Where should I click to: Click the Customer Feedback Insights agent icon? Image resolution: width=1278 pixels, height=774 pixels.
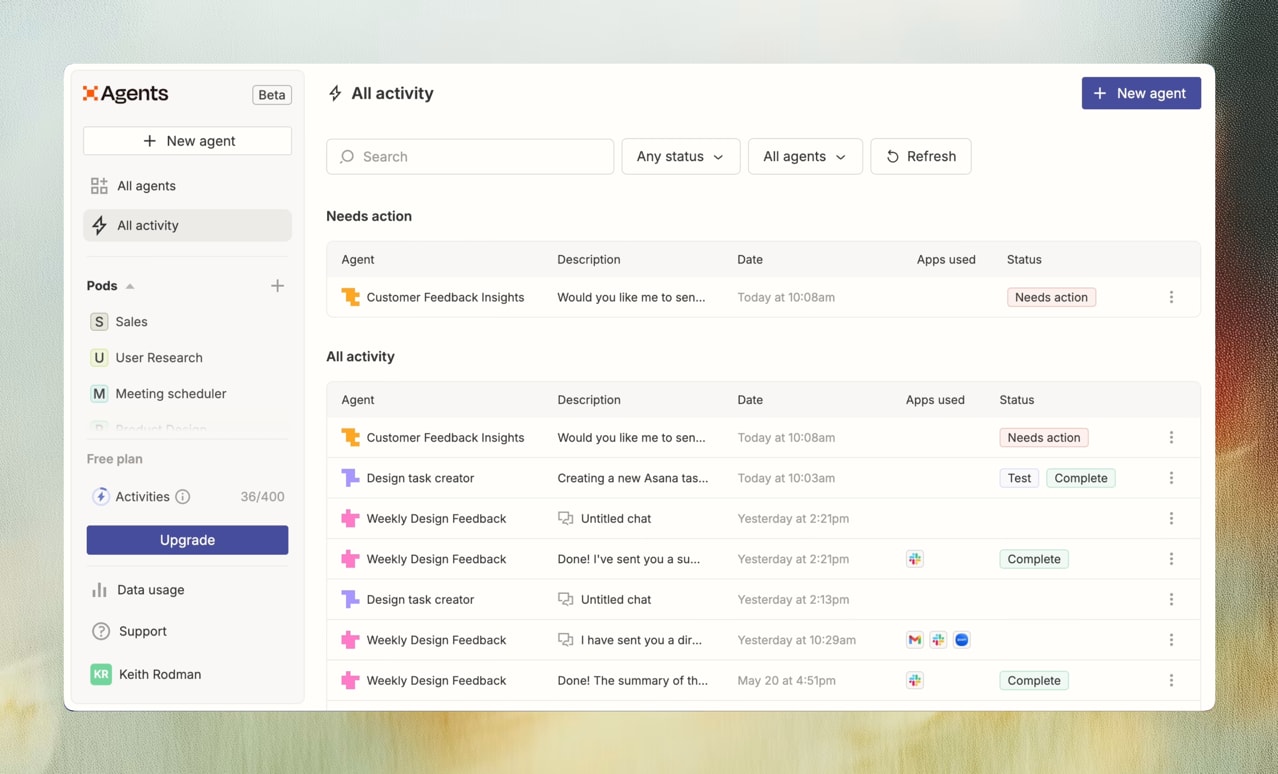[351, 297]
